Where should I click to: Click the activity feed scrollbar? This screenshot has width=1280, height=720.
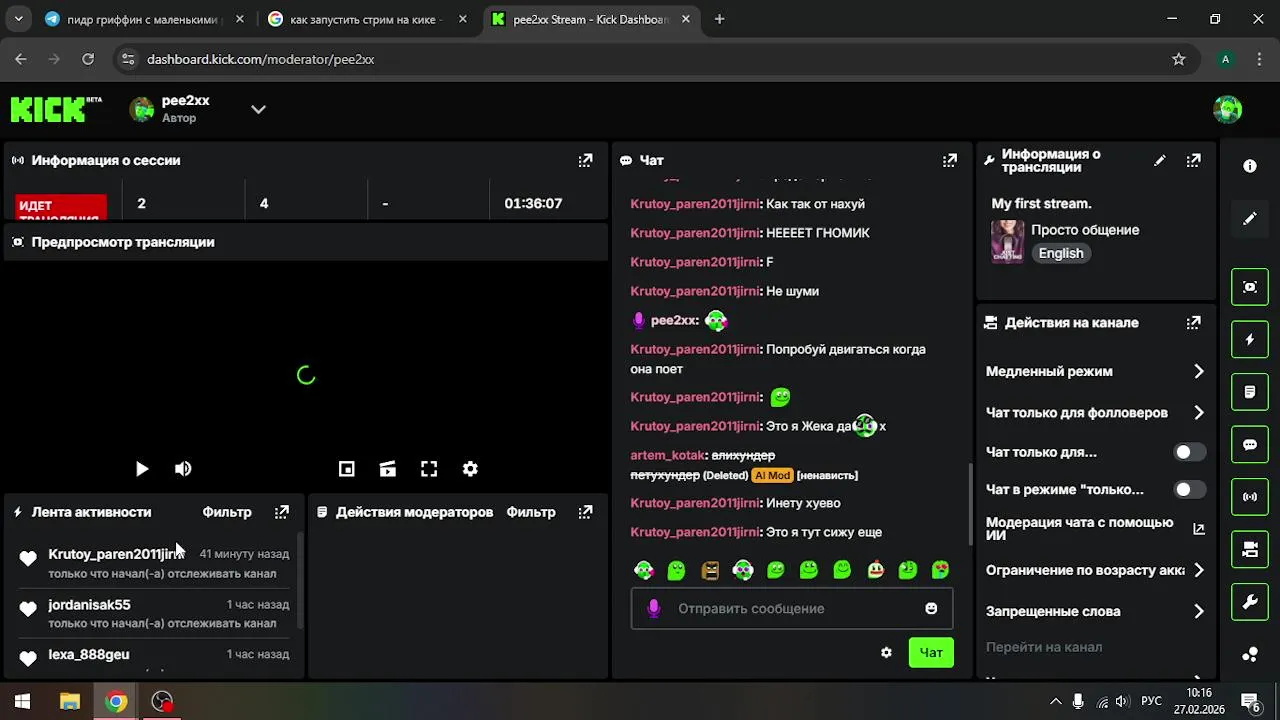(300, 578)
